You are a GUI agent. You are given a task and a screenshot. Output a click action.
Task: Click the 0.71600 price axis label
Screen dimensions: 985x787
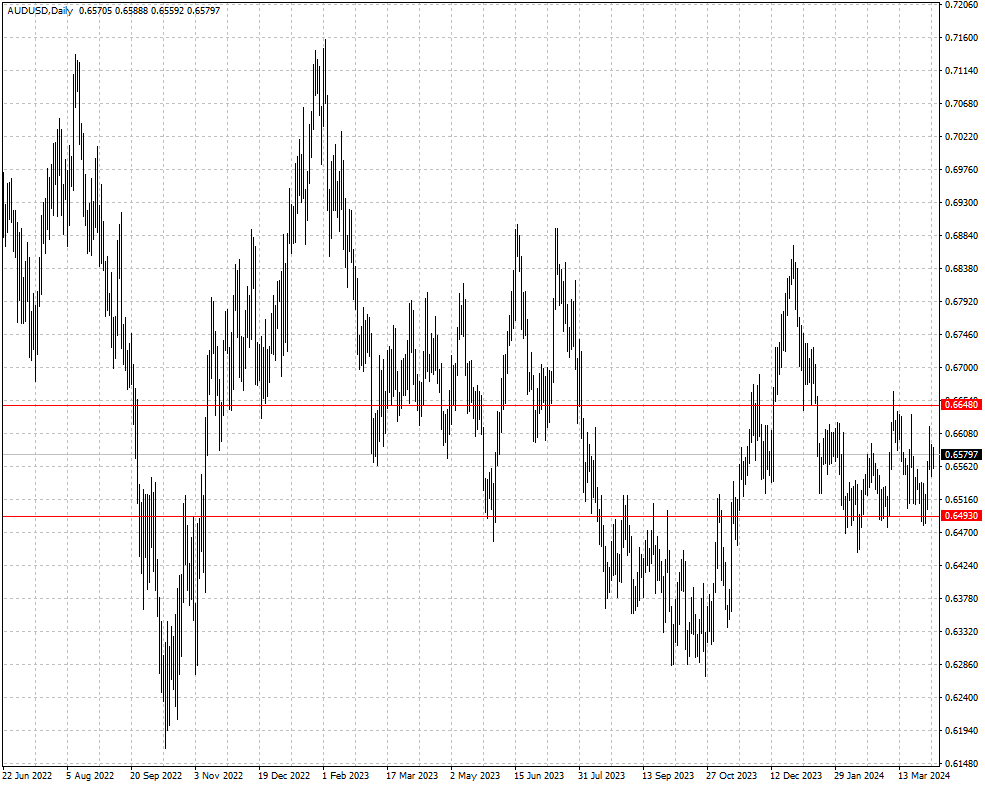962,38
